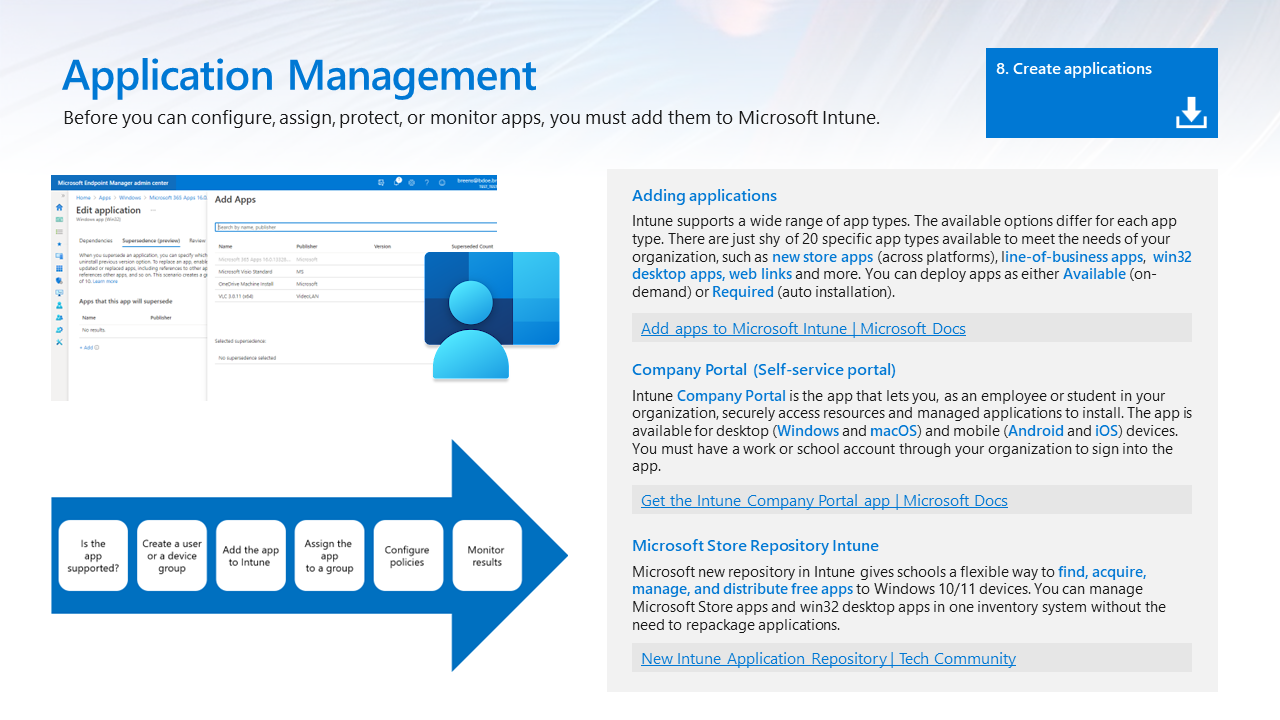1280x720 pixels.
Task: Click the 'Monitor results' step box
Action: pyautogui.click(x=487, y=555)
